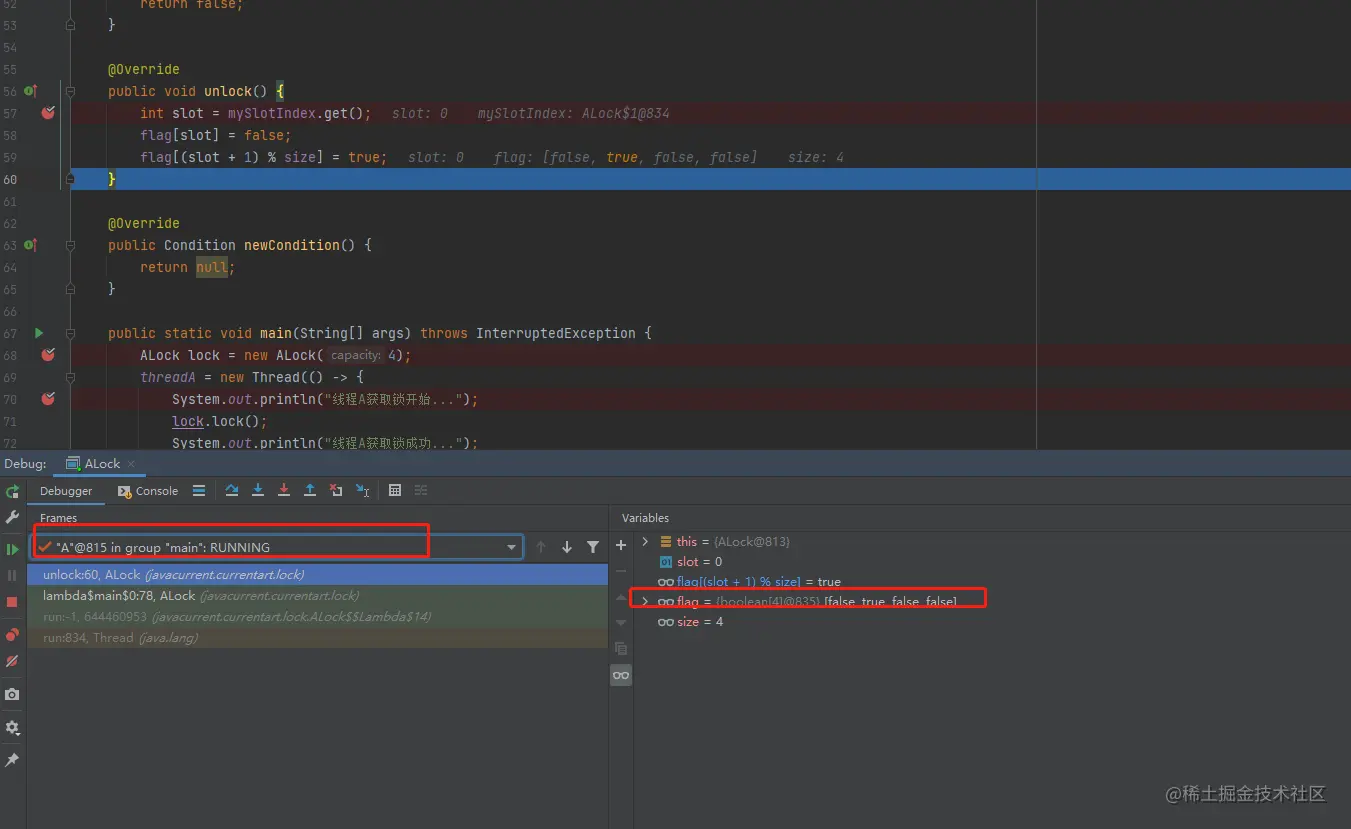Screen dimensions: 1351x829
Task: Click the inline flag debug value on line 59
Action: 626,157
